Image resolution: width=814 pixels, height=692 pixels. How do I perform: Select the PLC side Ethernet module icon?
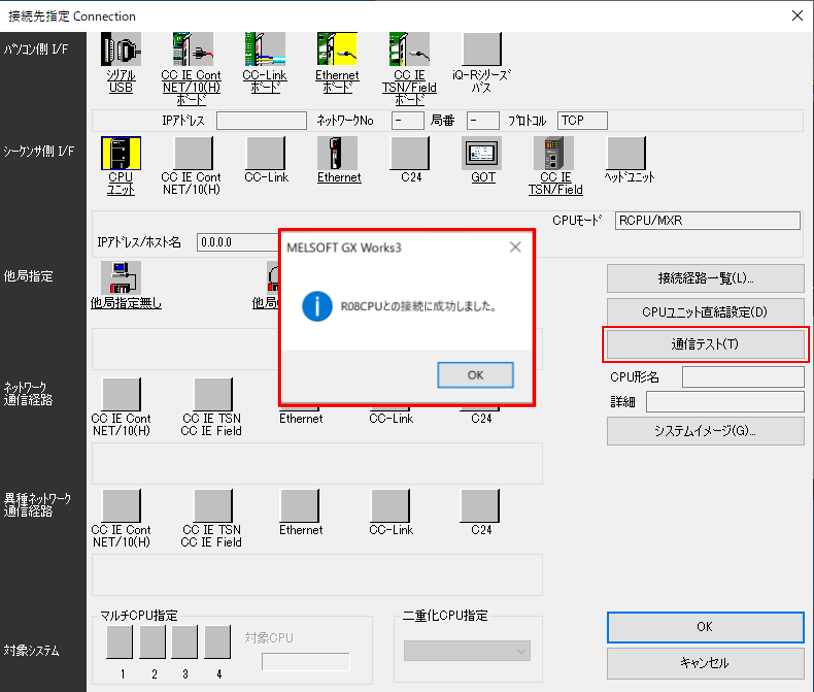(x=338, y=154)
